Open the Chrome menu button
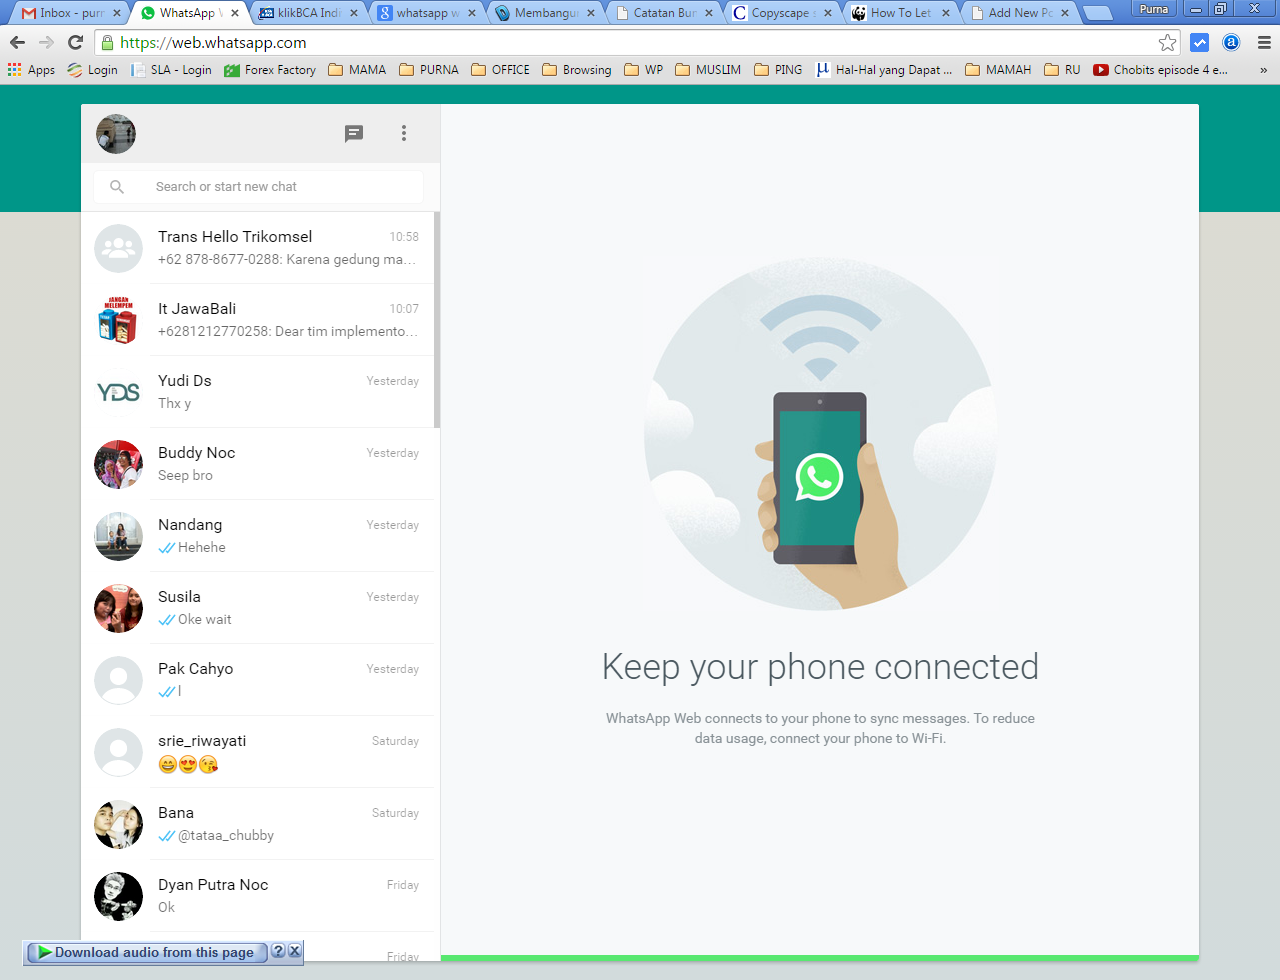The width and height of the screenshot is (1280, 980). pos(1264,43)
